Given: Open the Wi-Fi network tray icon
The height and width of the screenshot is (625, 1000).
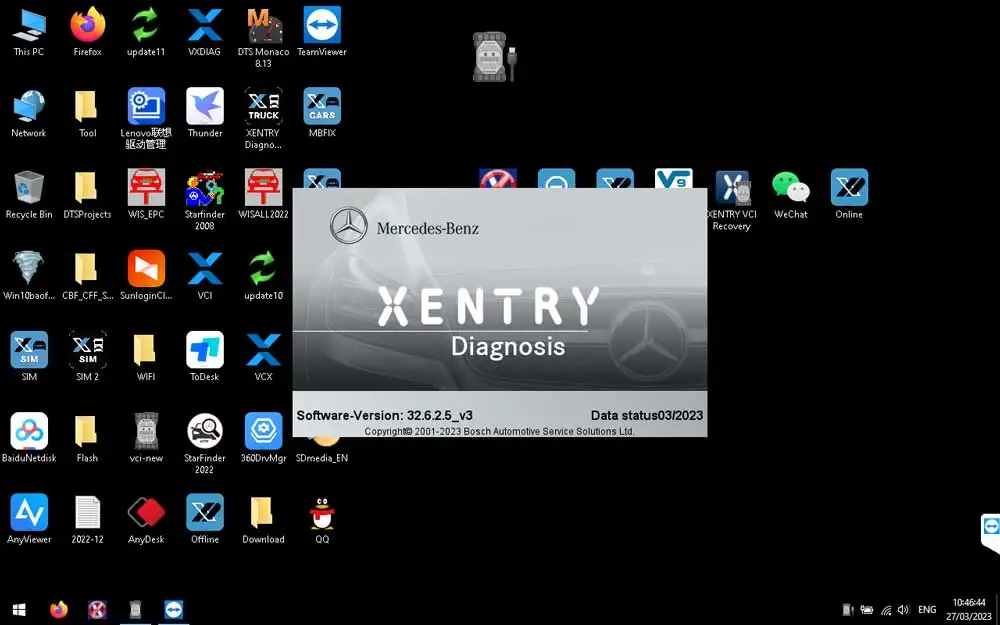Looking at the screenshot, I should click(886, 610).
